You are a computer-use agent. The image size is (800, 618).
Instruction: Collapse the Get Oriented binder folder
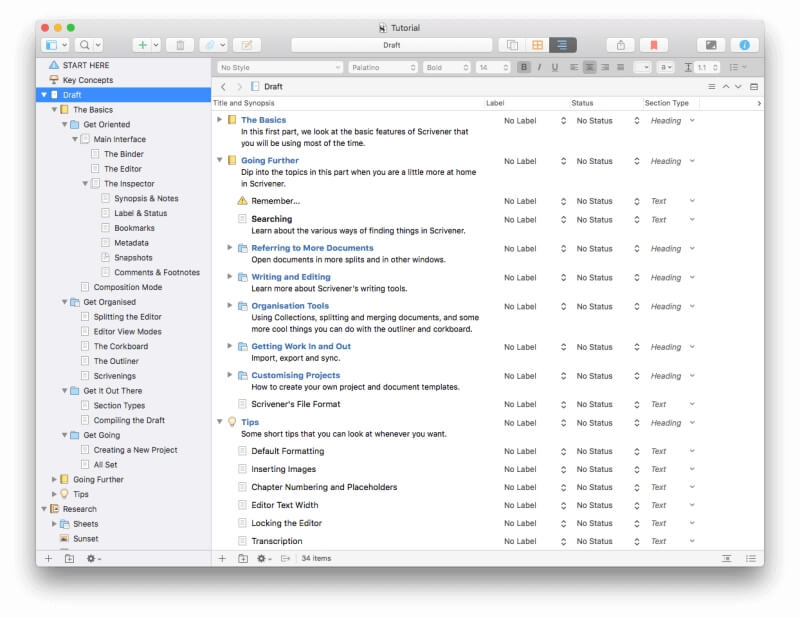pos(65,125)
